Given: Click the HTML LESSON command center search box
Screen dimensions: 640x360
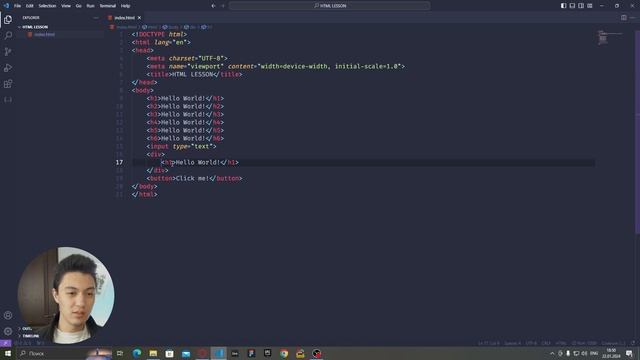Looking at the screenshot, I should tap(329, 6).
